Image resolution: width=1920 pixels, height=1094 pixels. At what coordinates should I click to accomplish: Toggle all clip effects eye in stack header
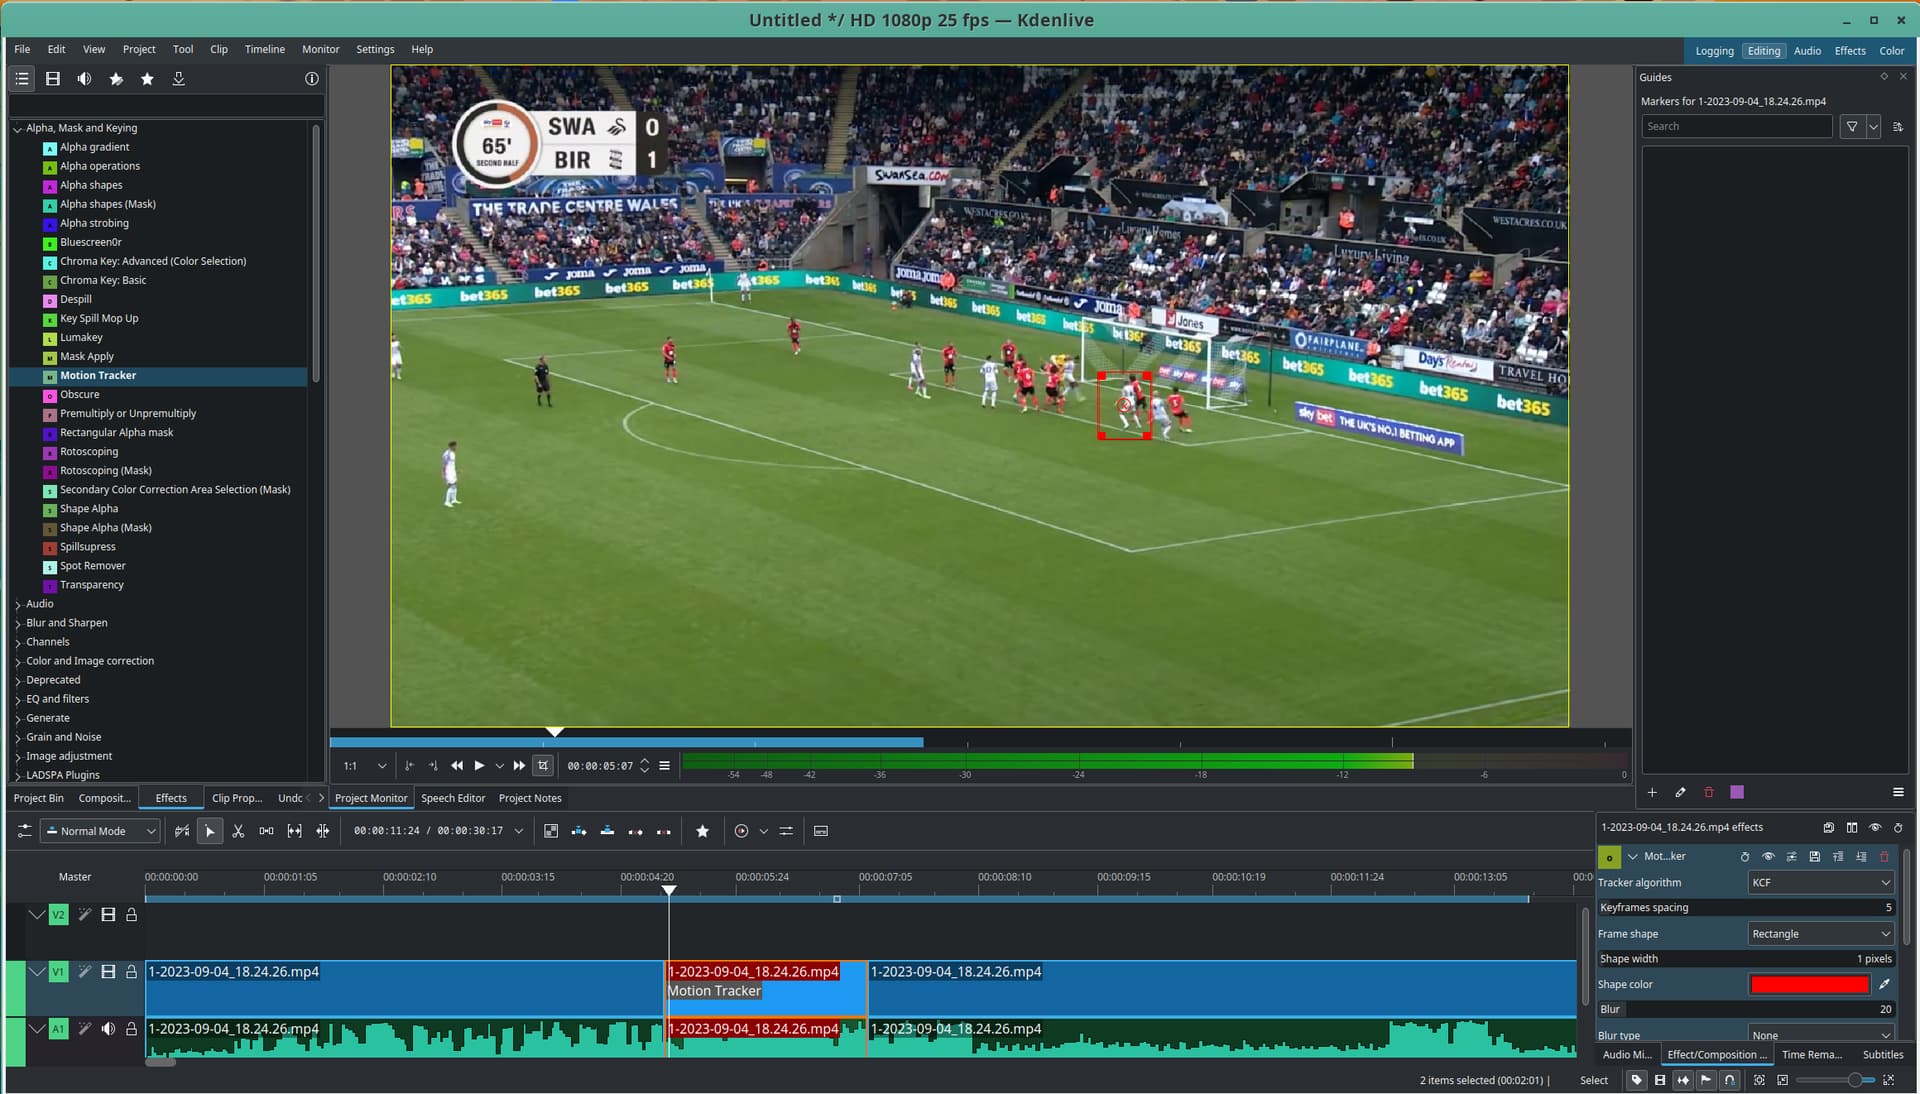(1875, 828)
